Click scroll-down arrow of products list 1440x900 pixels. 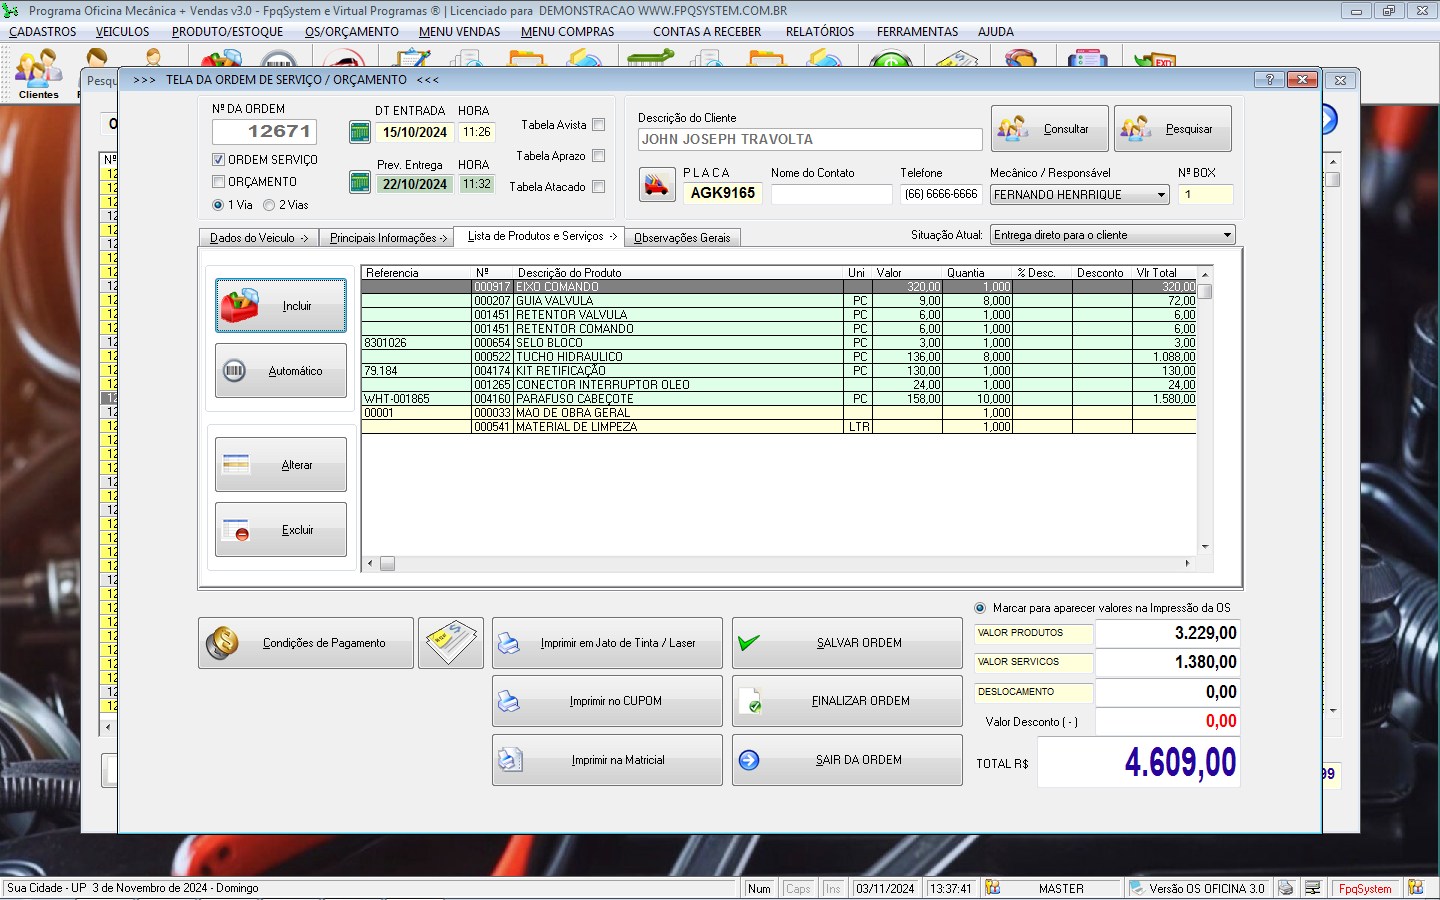1205,547
